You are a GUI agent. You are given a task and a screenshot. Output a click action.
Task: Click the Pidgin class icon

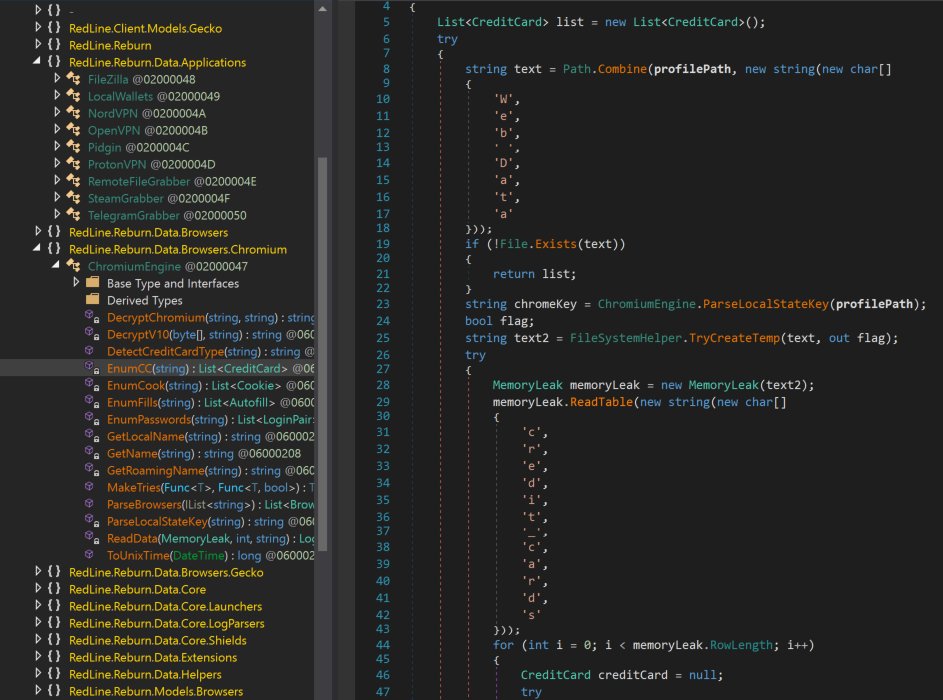click(x=73, y=147)
